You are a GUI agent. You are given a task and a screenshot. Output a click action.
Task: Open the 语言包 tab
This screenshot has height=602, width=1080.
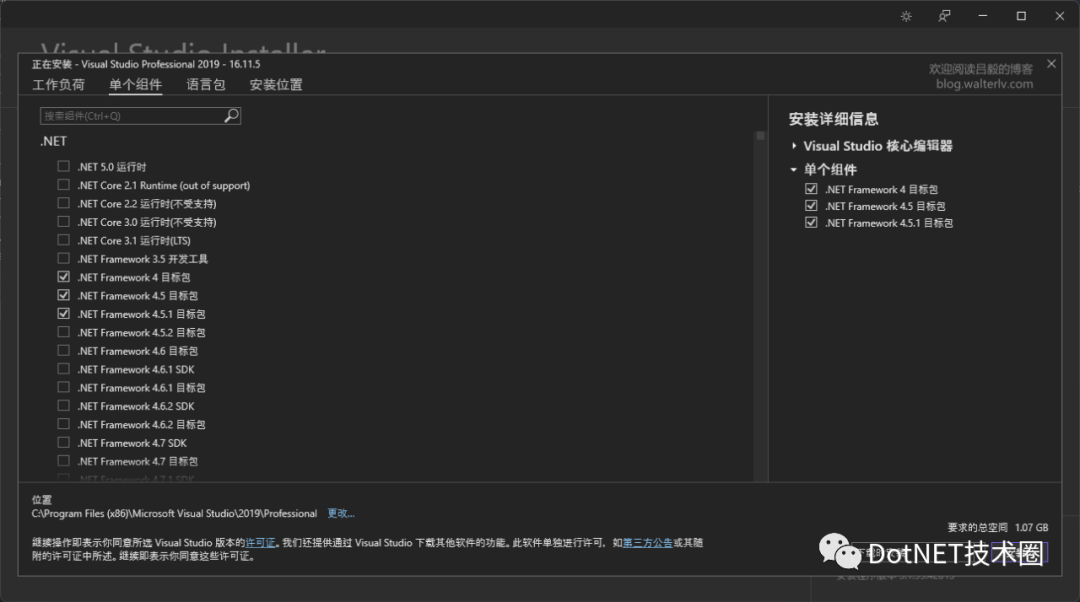pos(206,85)
